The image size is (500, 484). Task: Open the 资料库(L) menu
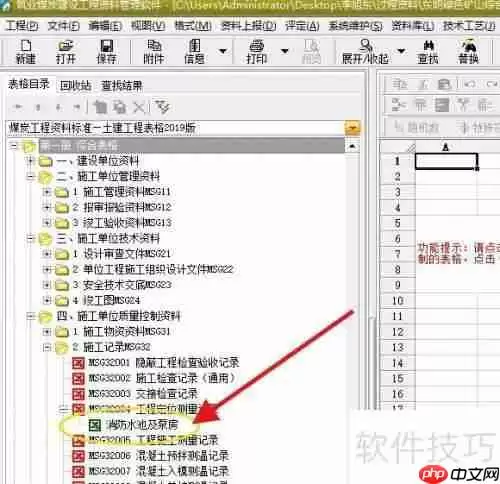tap(413, 26)
